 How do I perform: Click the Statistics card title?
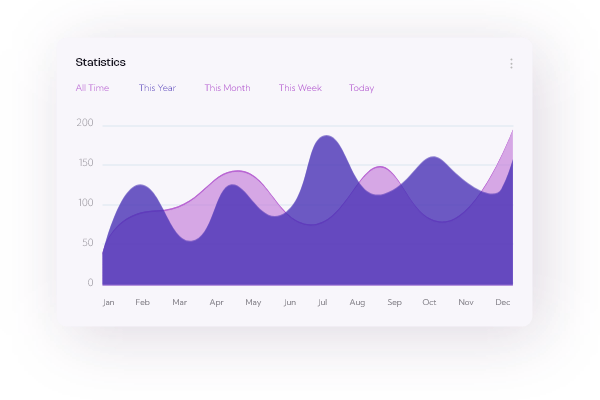tap(100, 62)
